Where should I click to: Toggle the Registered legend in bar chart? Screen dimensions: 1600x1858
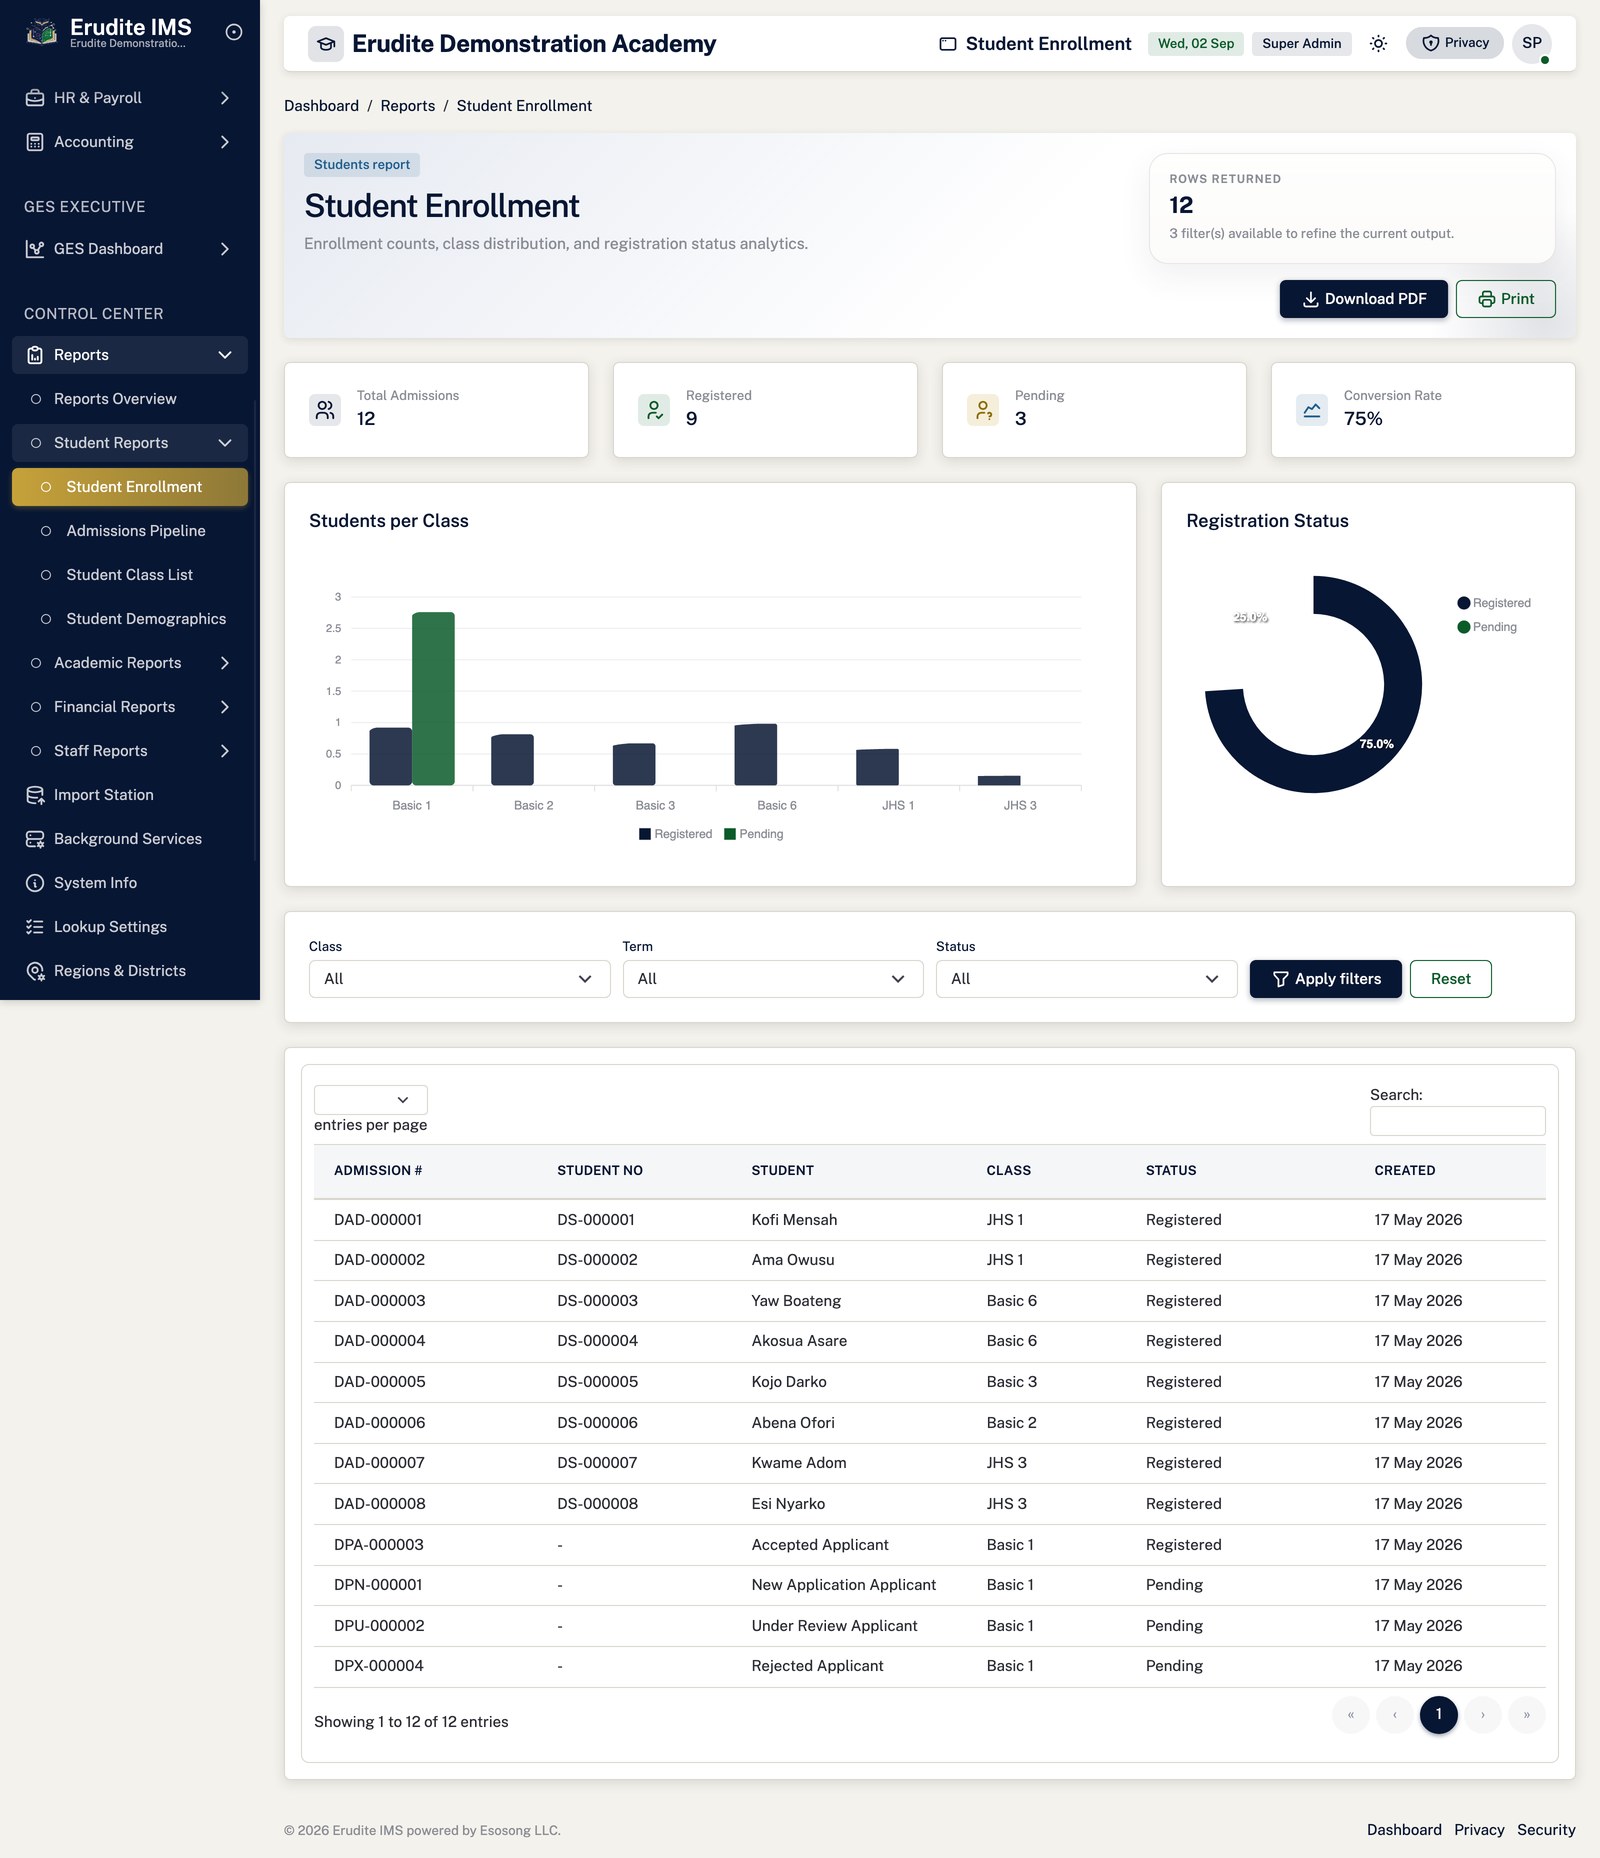[676, 834]
